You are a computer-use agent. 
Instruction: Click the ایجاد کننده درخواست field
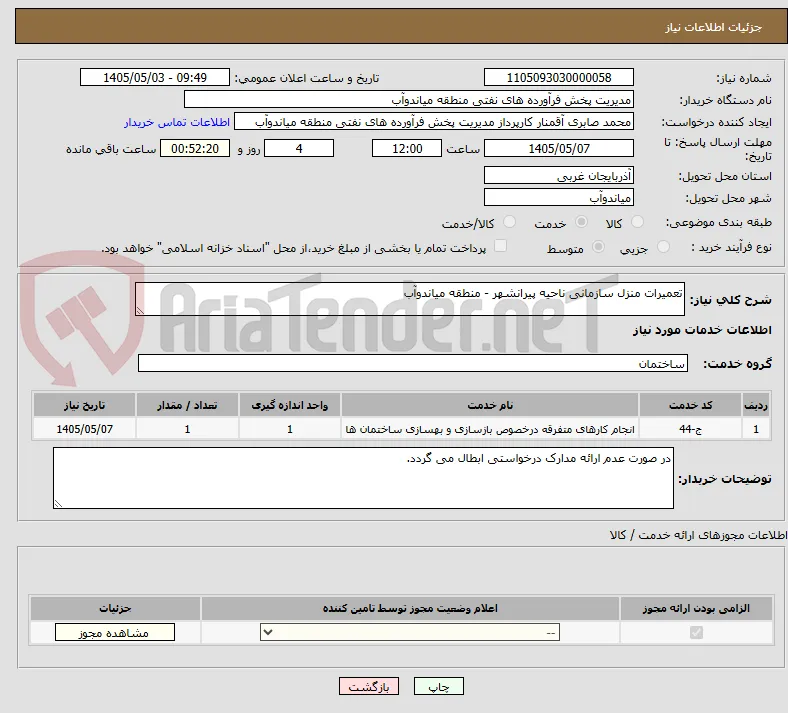[434, 122]
